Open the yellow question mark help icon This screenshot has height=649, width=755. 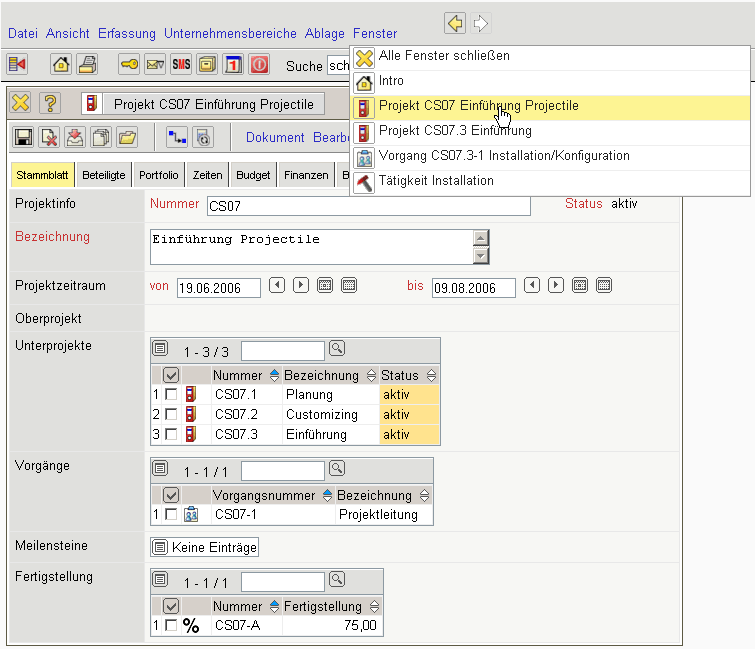[49, 103]
